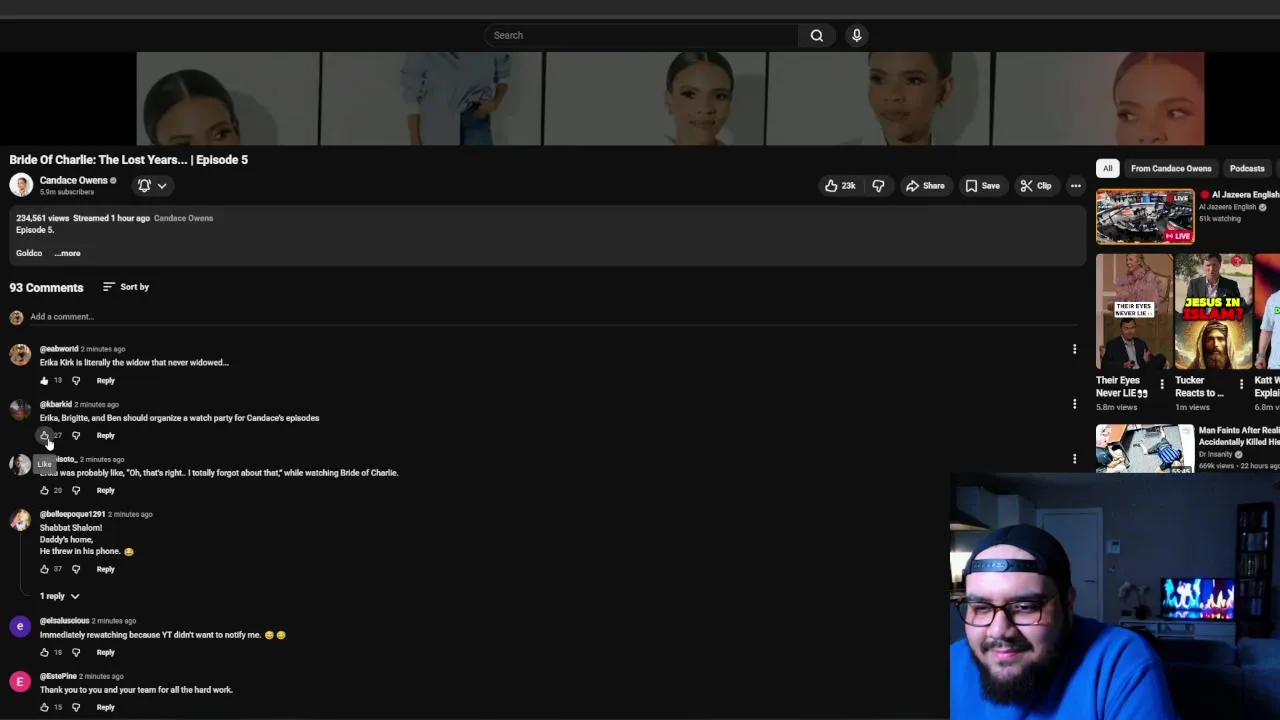Viewport: 1280px width, 720px height.
Task: Open 'Their Eyes Never LIE' short
Action: [1134, 312]
